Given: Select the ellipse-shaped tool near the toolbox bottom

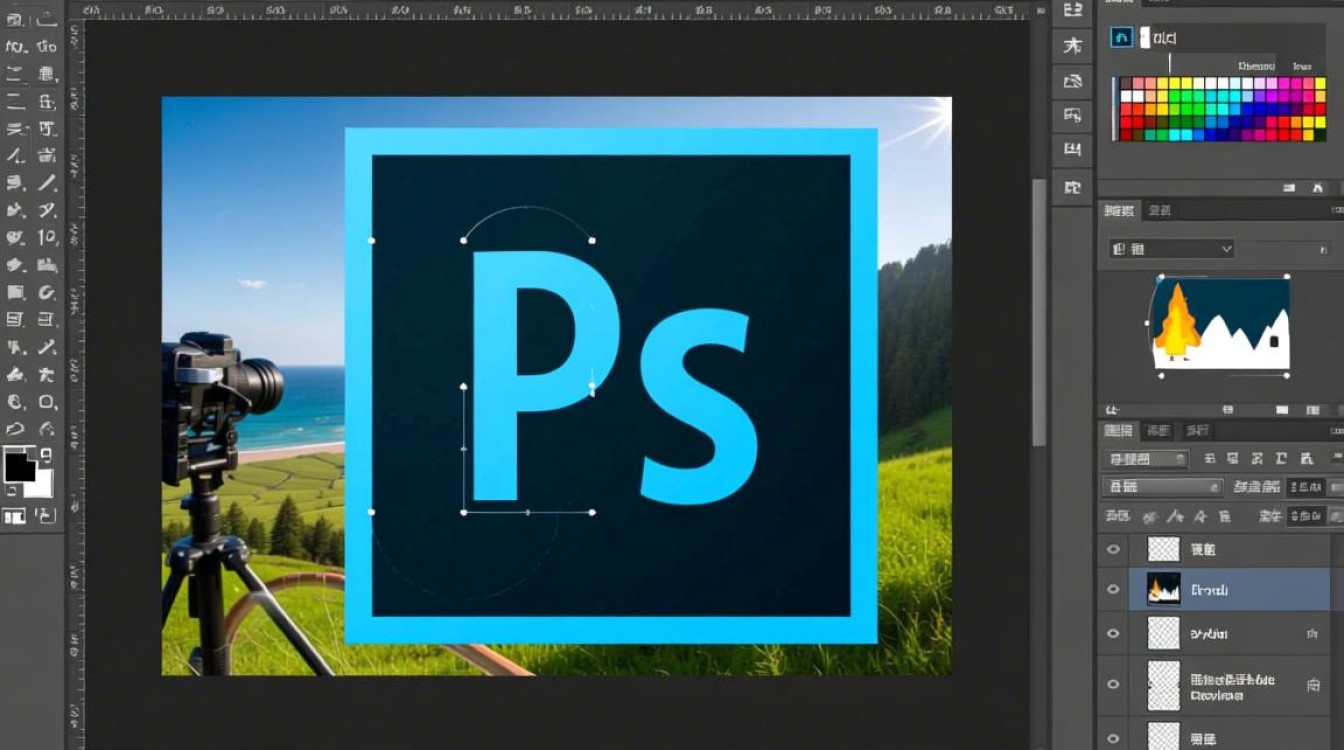Looking at the screenshot, I should point(47,402).
